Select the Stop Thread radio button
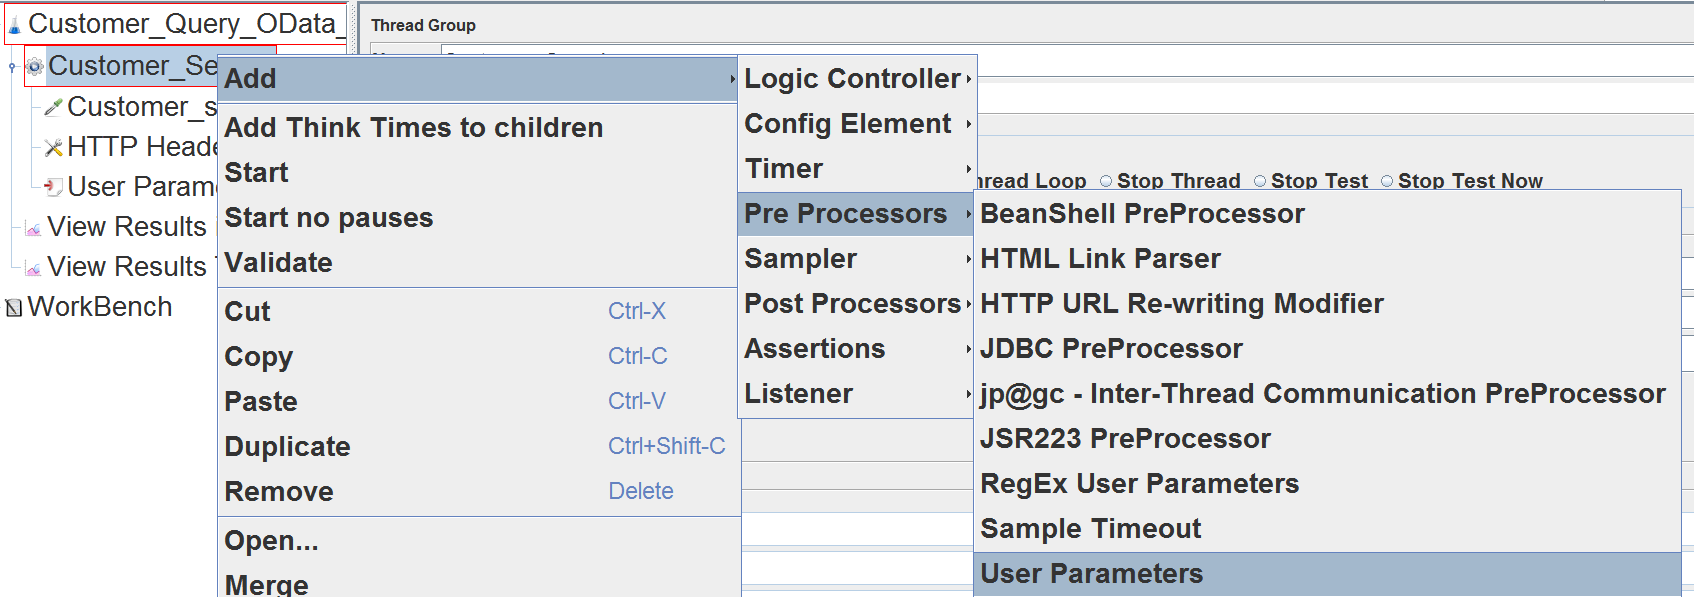Viewport: 1694px width, 597px height. 1106,181
